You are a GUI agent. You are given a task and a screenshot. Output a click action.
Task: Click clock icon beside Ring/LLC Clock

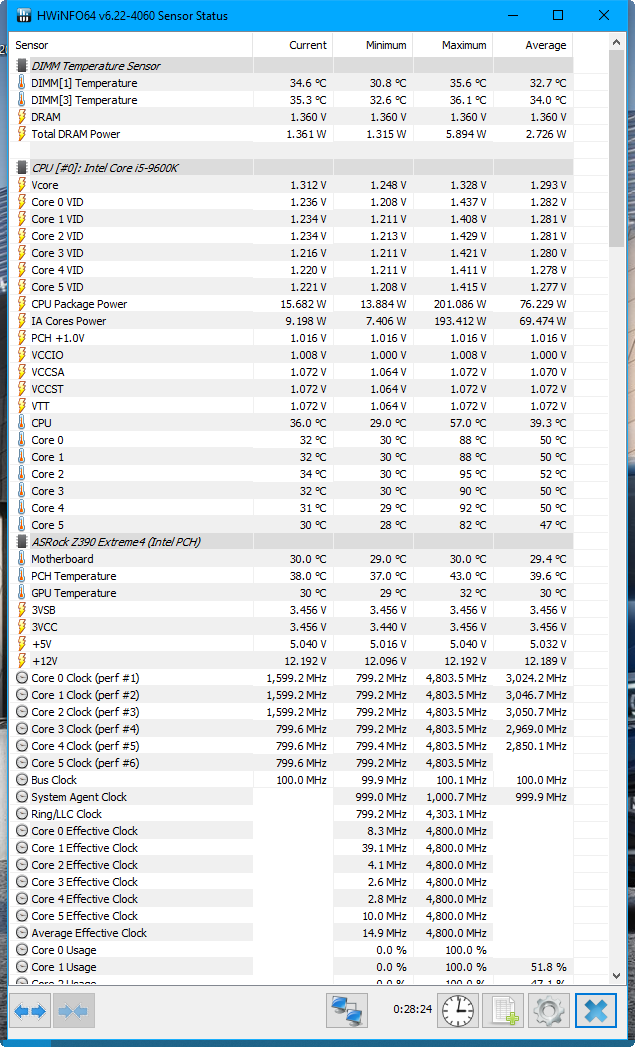(22, 814)
